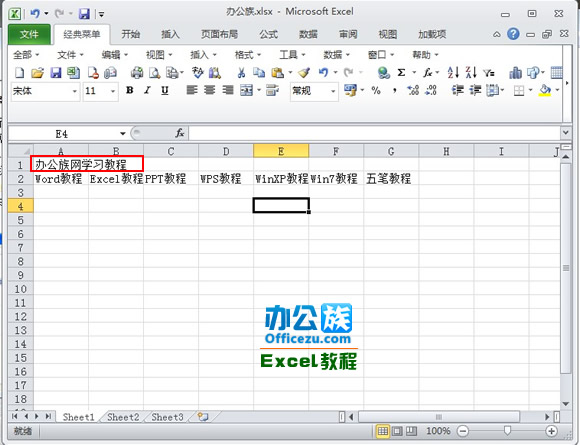
Task: Select column D header
Action: click(226, 151)
